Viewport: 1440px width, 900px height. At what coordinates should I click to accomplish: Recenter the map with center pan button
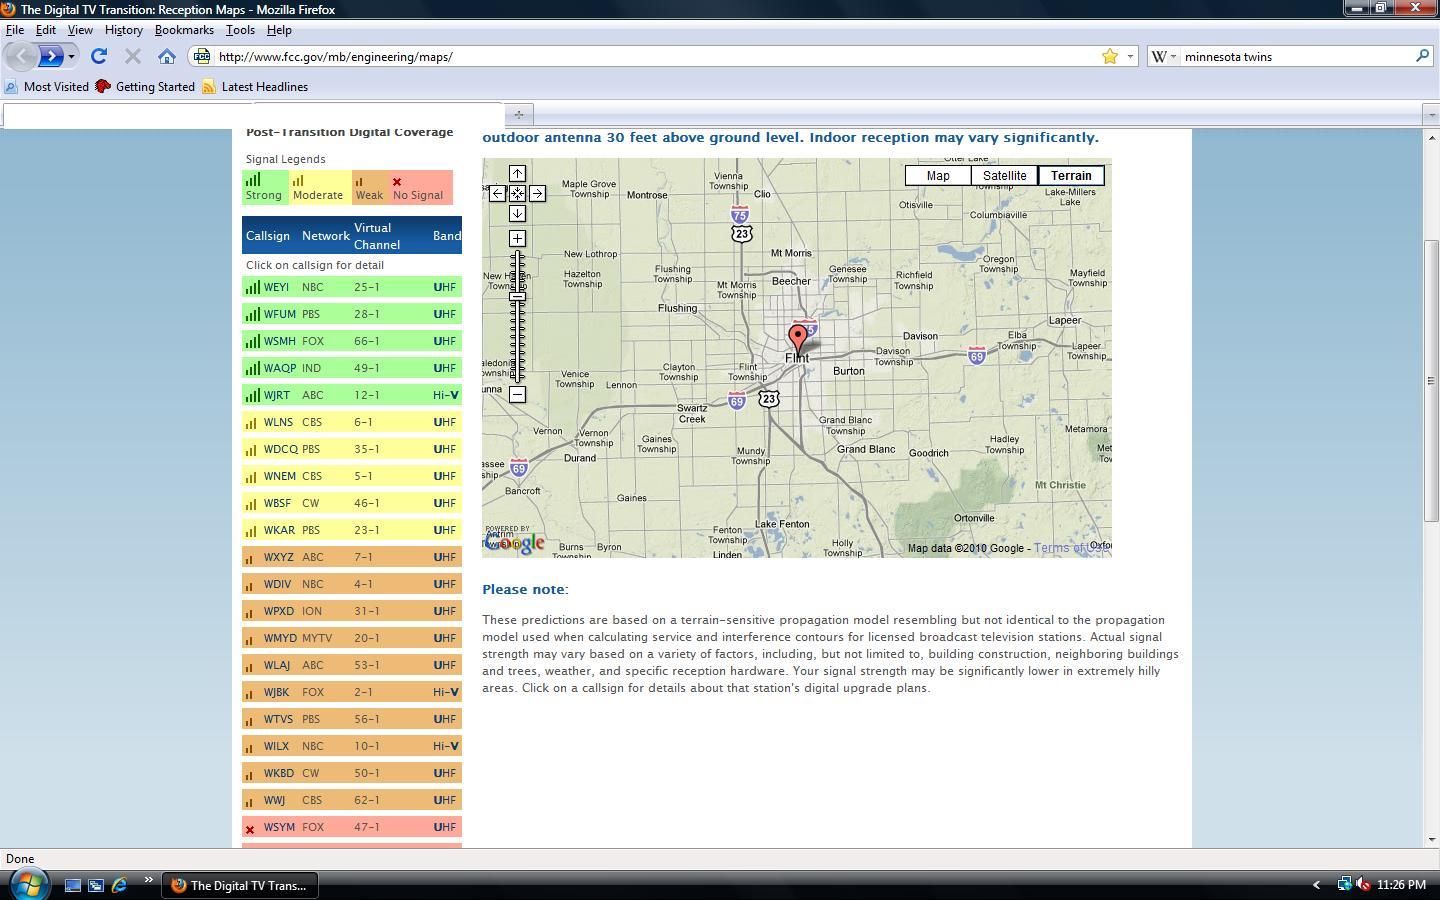tap(517, 193)
